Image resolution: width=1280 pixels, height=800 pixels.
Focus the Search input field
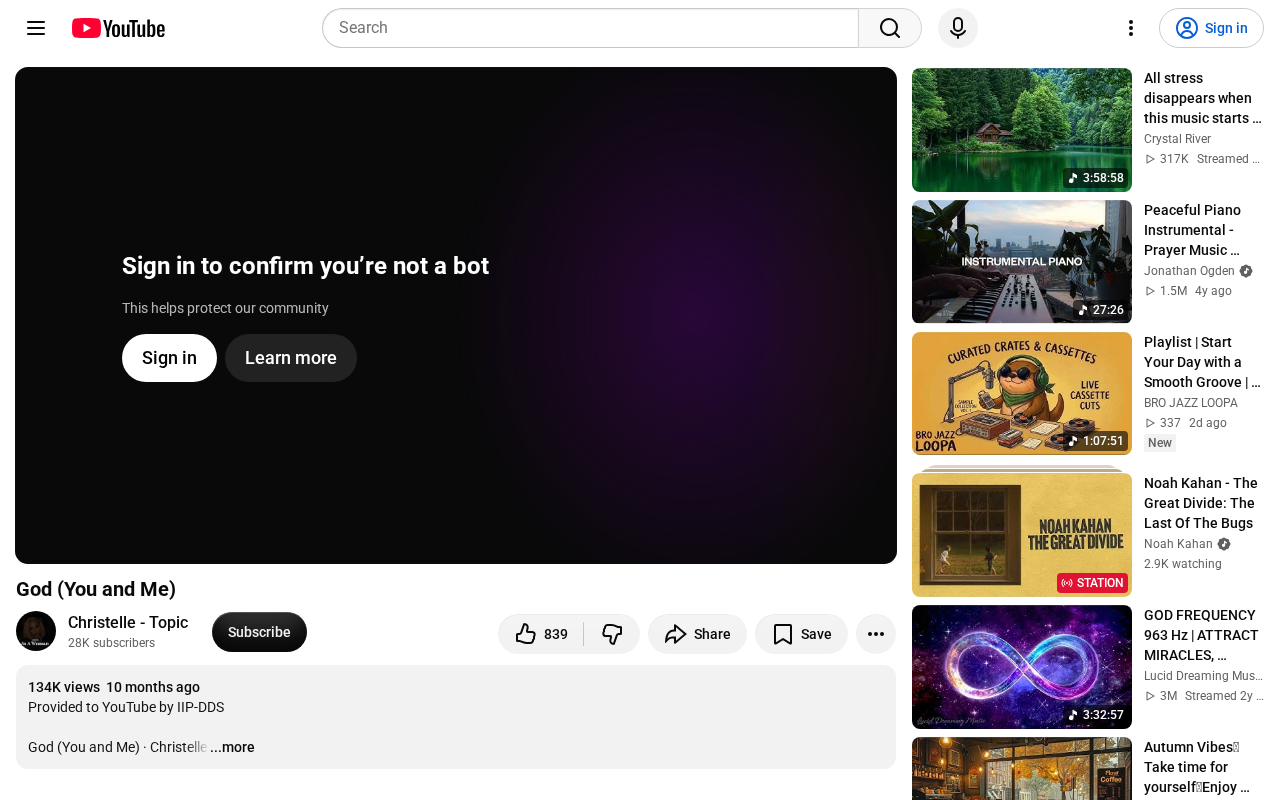pyautogui.click(x=590, y=28)
